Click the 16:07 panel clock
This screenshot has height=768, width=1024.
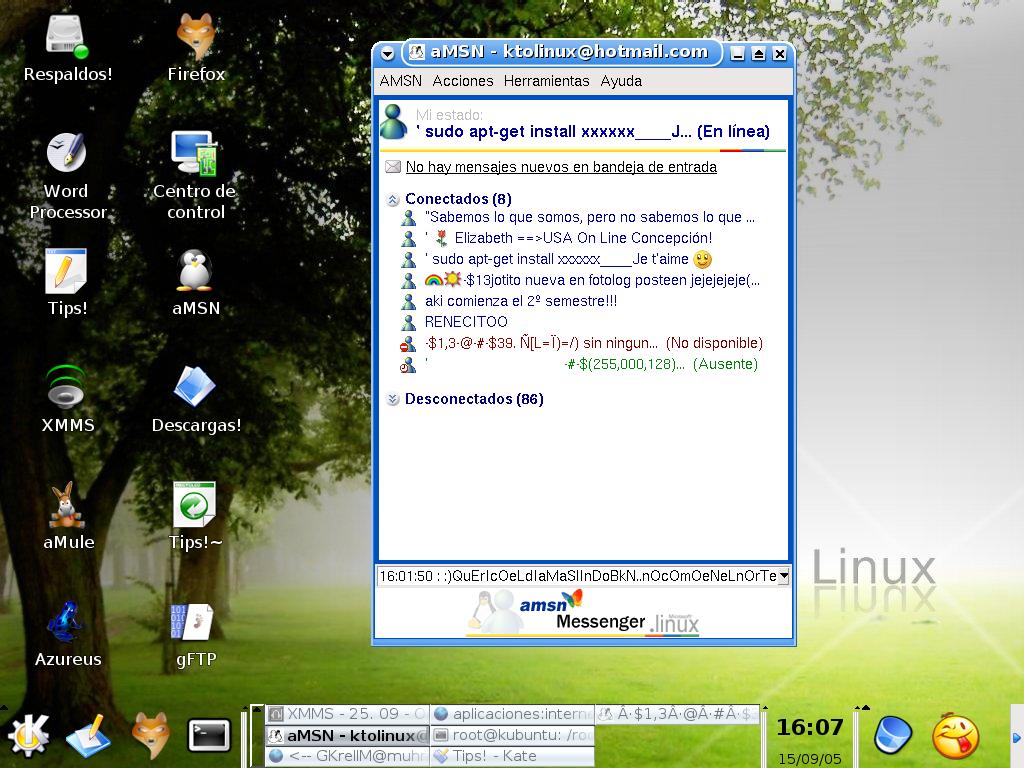coord(809,728)
